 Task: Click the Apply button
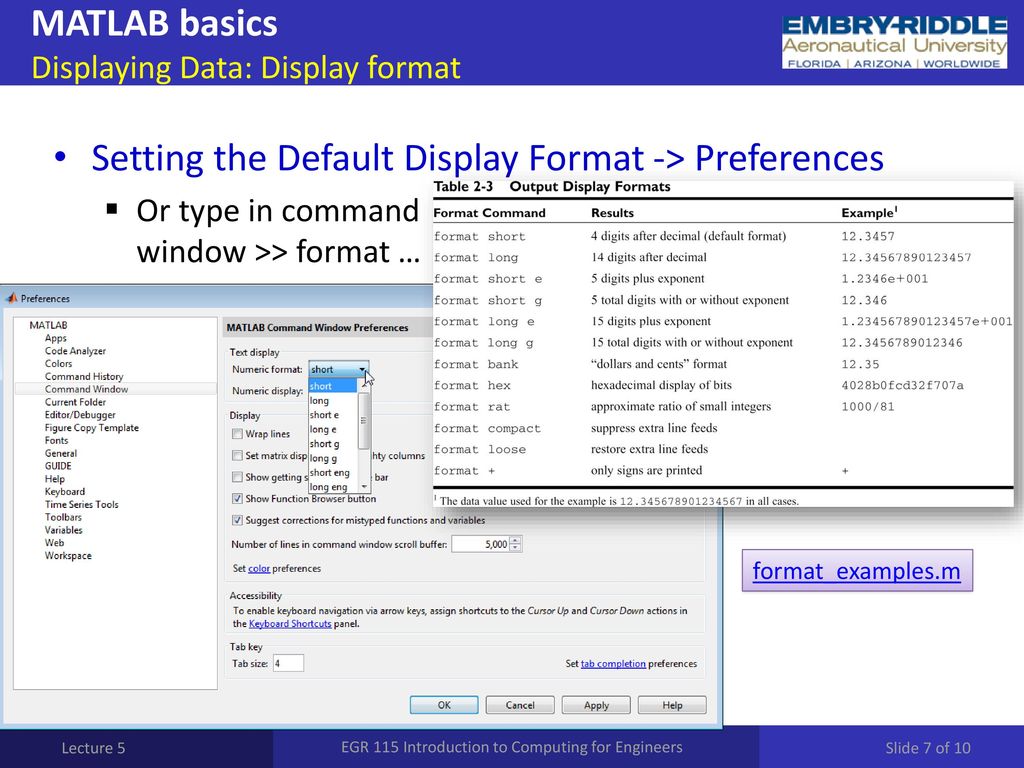pos(596,705)
